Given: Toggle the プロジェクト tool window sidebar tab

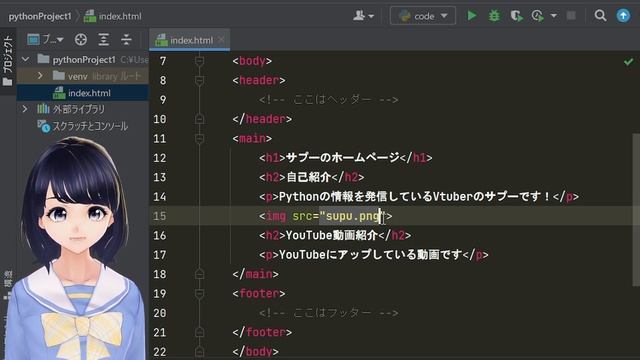Looking at the screenshot, I should tap(7, 61).
